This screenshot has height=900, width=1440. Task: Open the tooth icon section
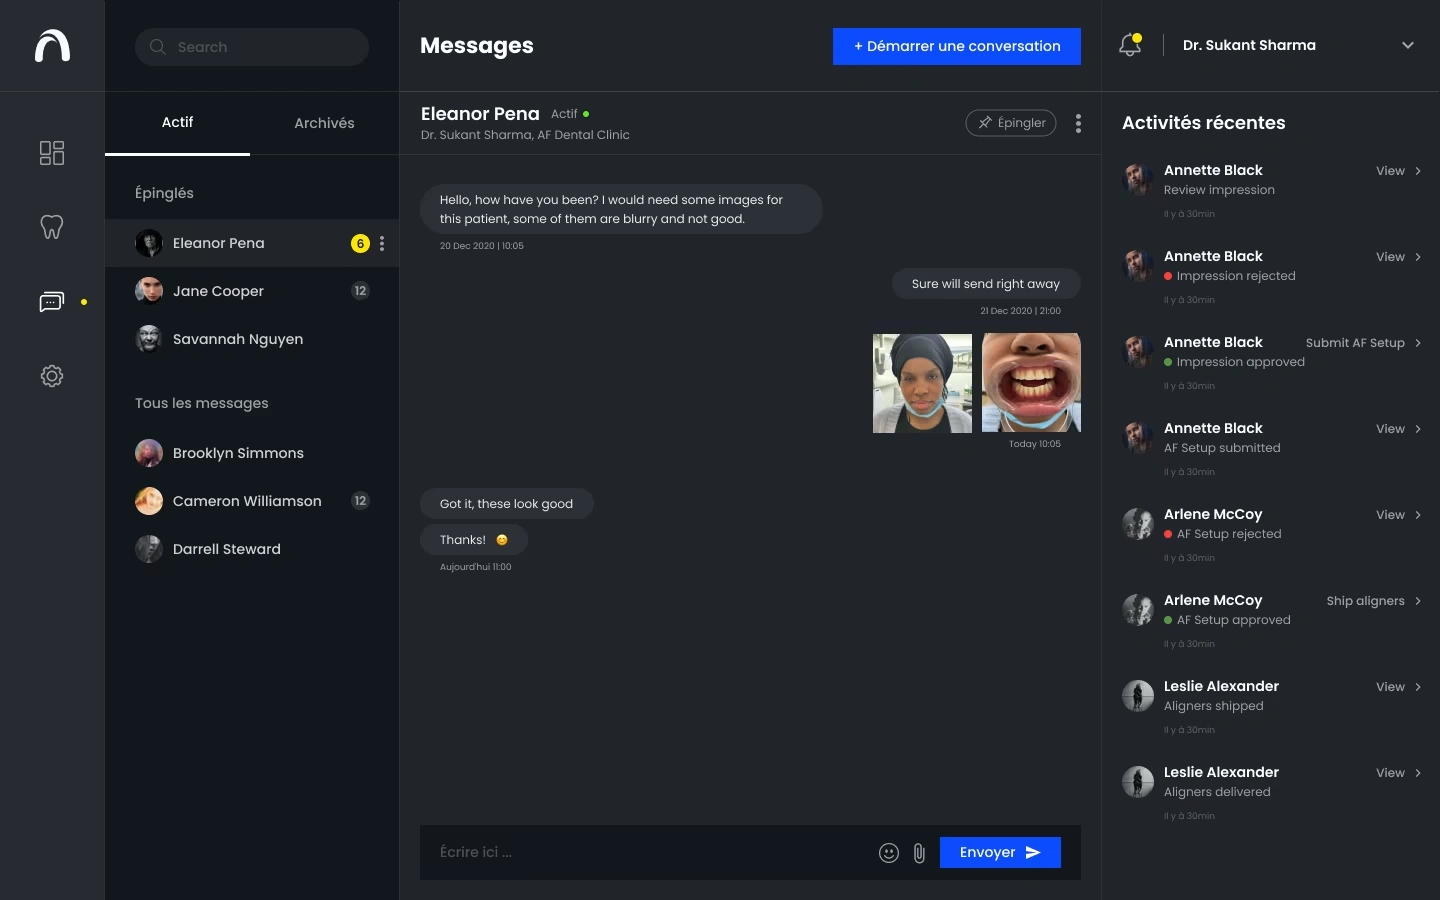52,227
